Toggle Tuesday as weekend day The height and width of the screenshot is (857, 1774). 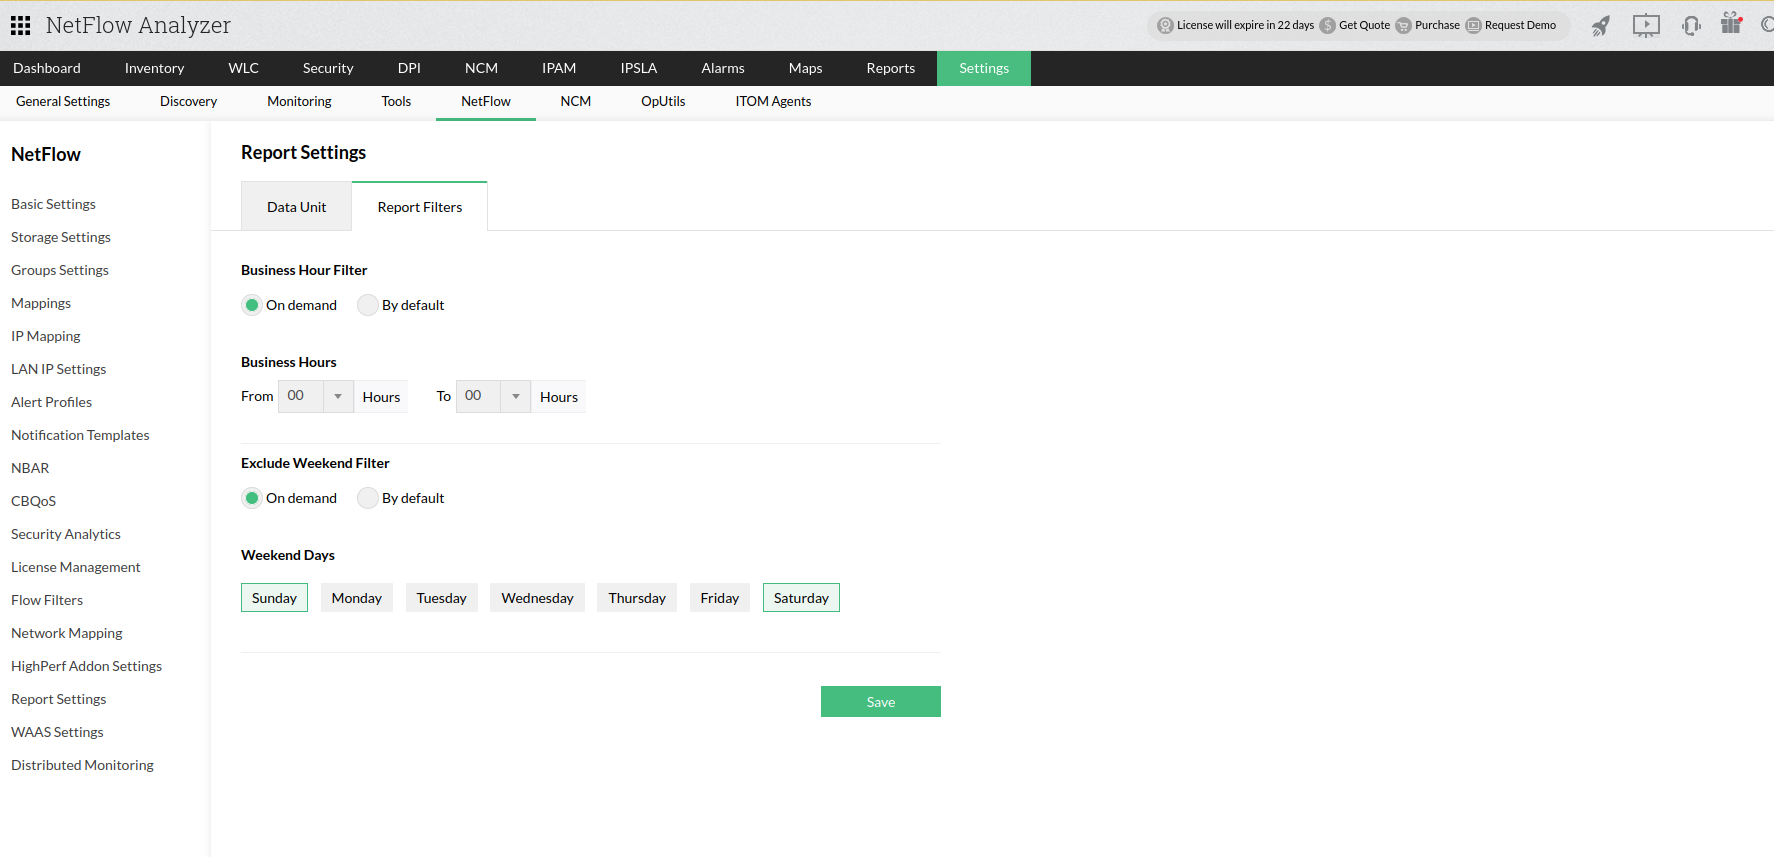[442, 598]
